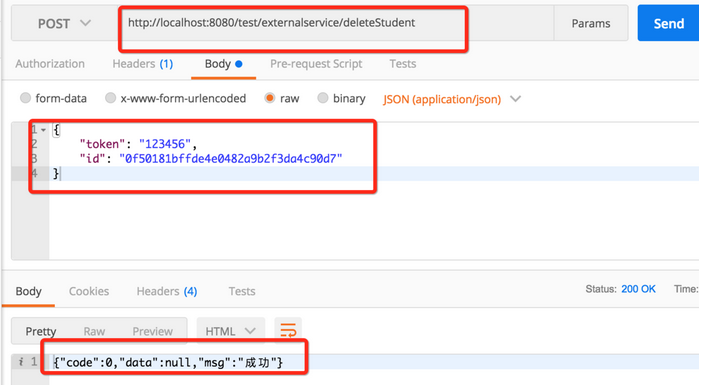Open the POST method dropdown
This screenshot has height=385, width=709.
64,24
